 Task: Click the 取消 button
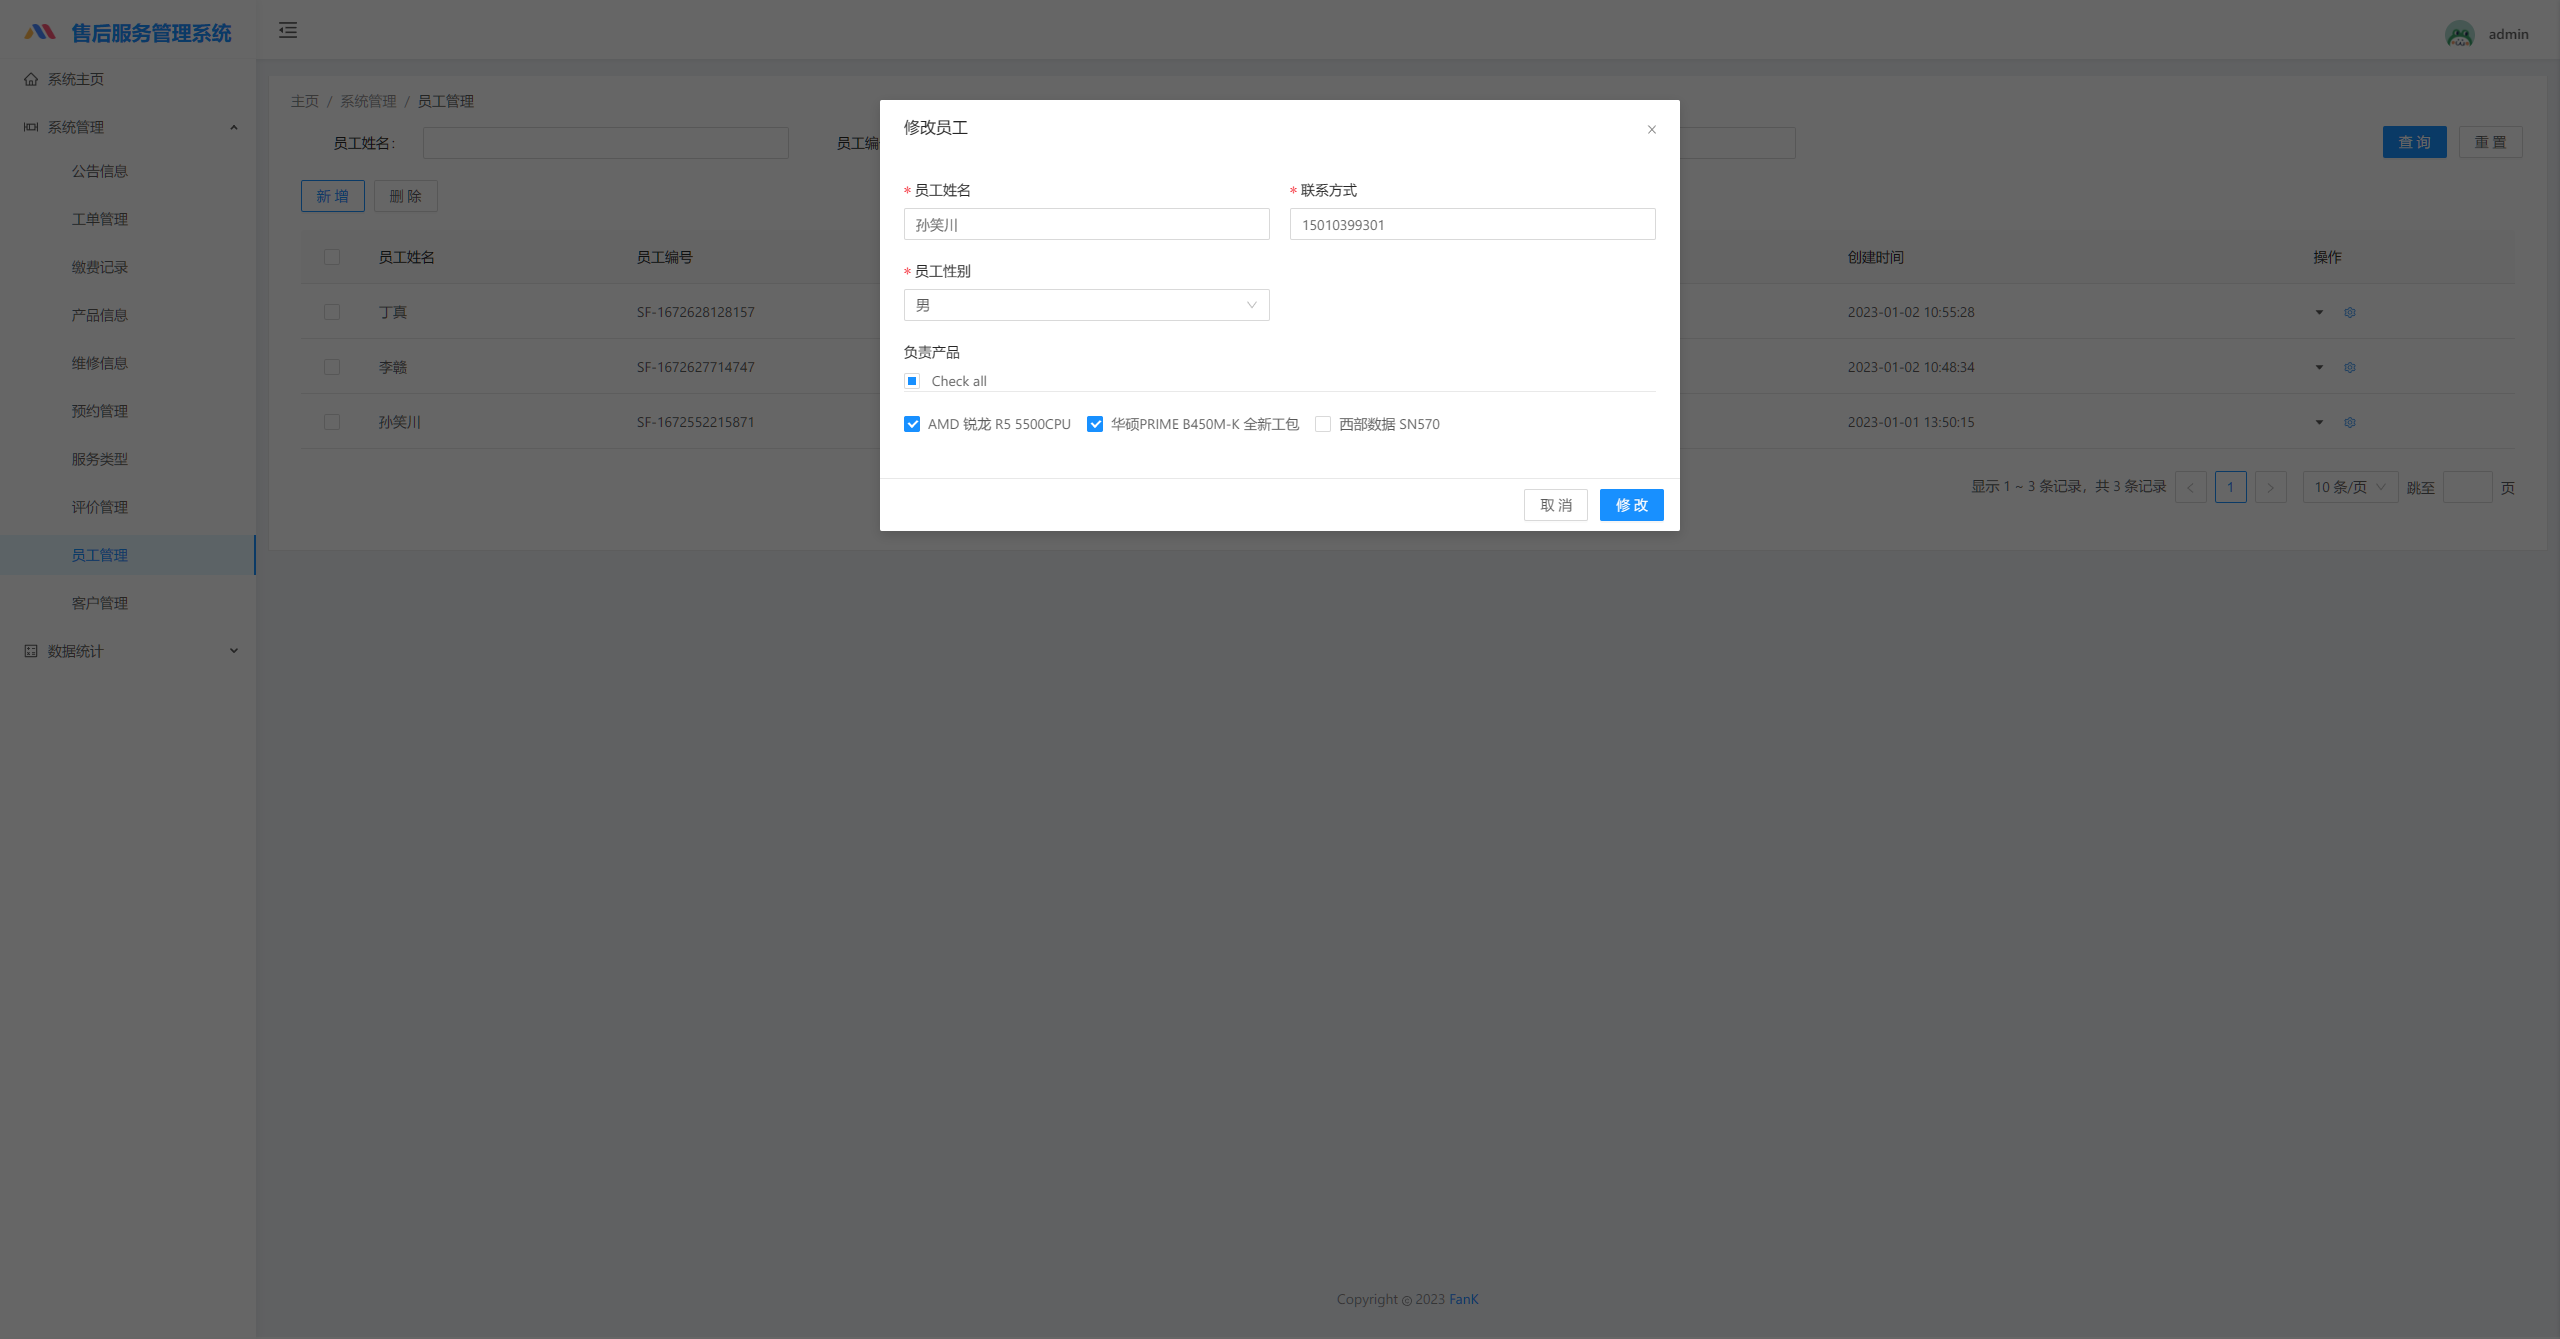point(1555,505)
